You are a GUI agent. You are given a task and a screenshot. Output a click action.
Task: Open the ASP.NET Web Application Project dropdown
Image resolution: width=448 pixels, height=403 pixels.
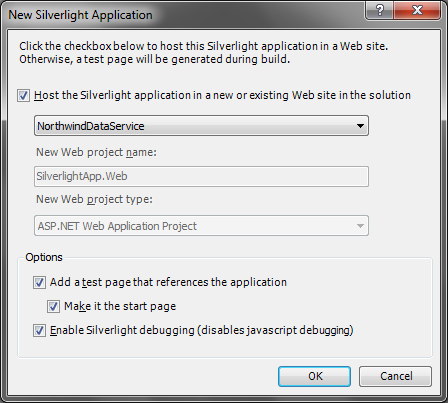201,226
